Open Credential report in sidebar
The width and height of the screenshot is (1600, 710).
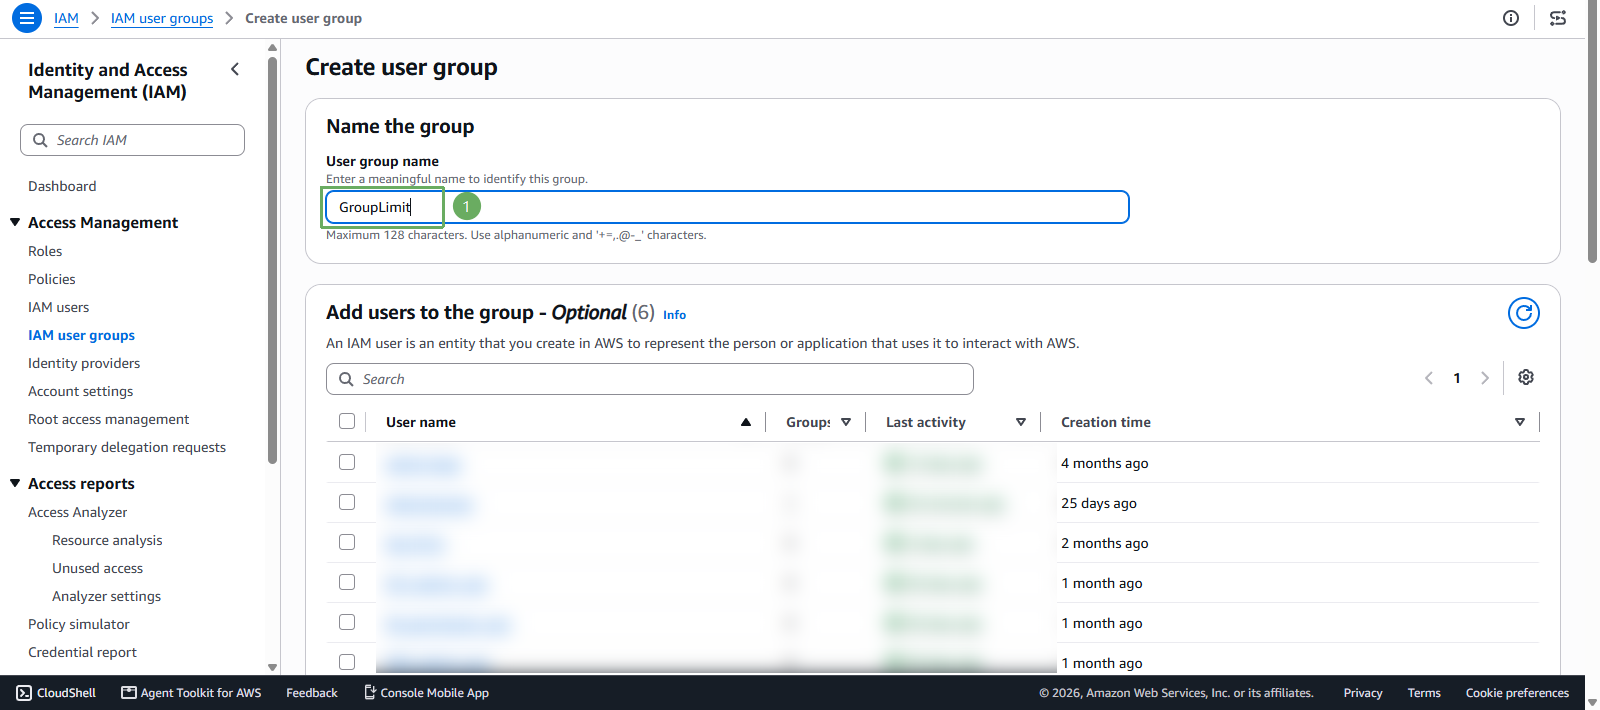click(x=83, y=652)
